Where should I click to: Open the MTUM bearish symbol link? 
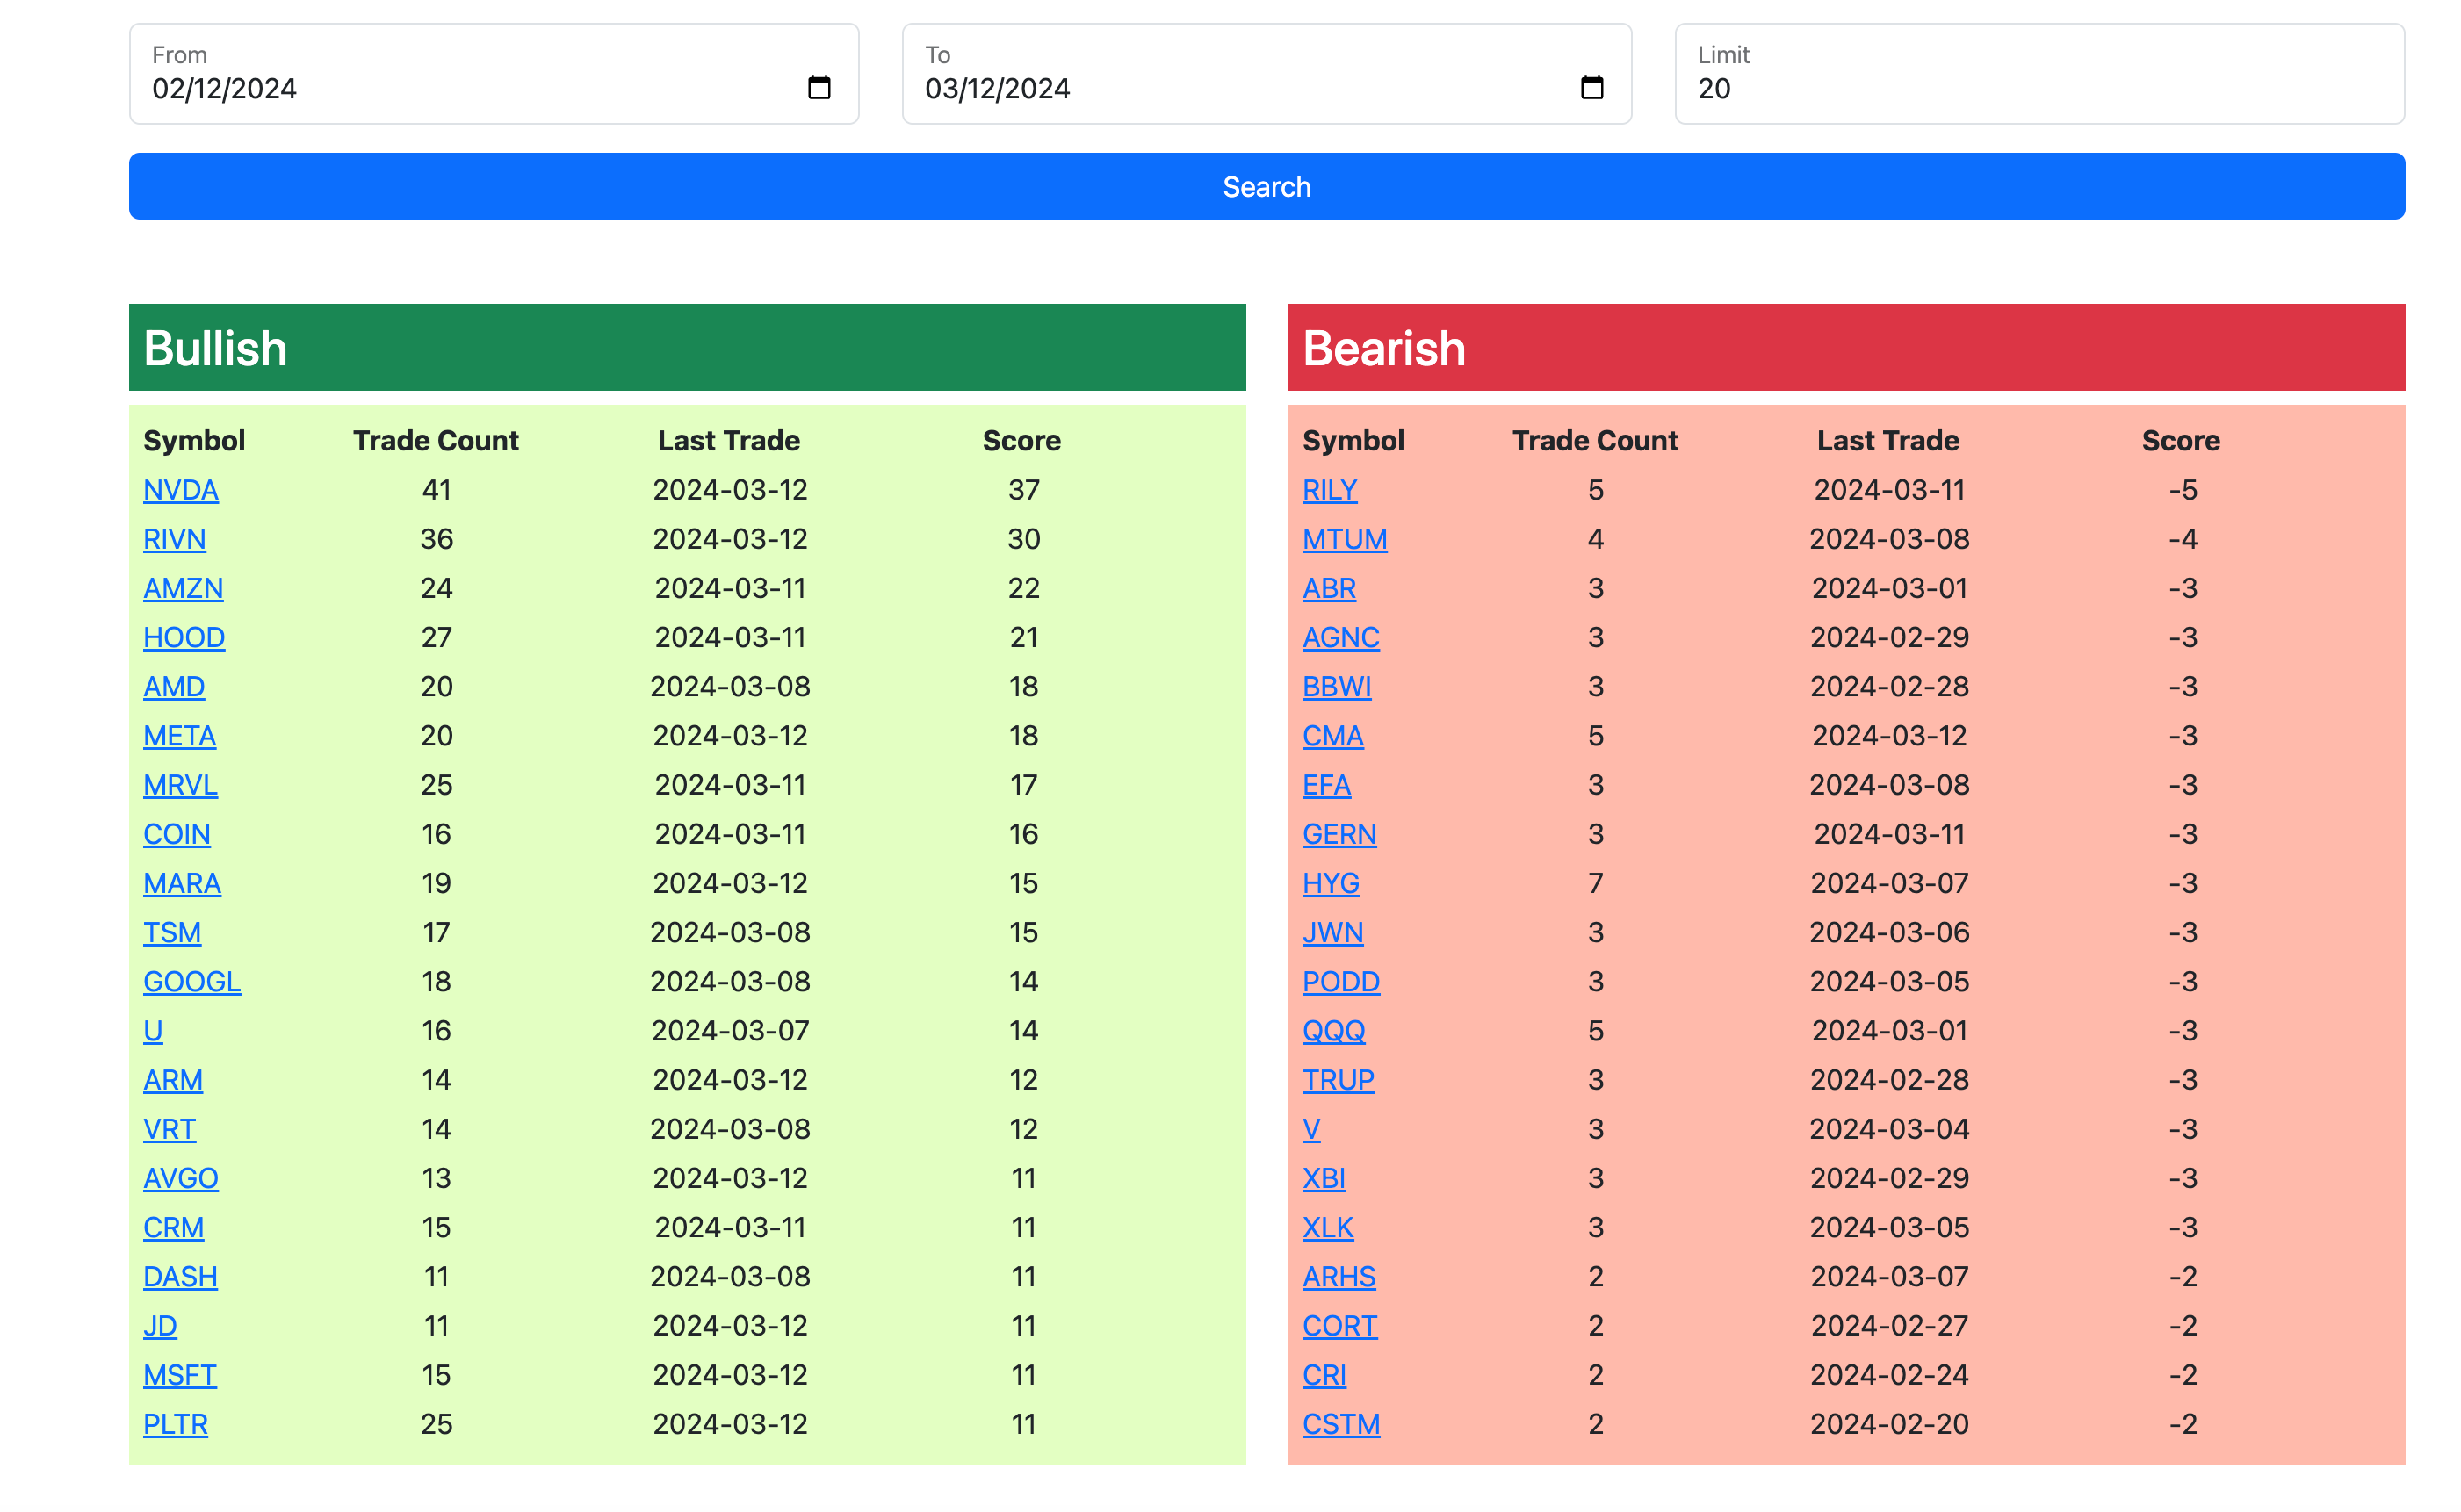tap(1345, 539)
